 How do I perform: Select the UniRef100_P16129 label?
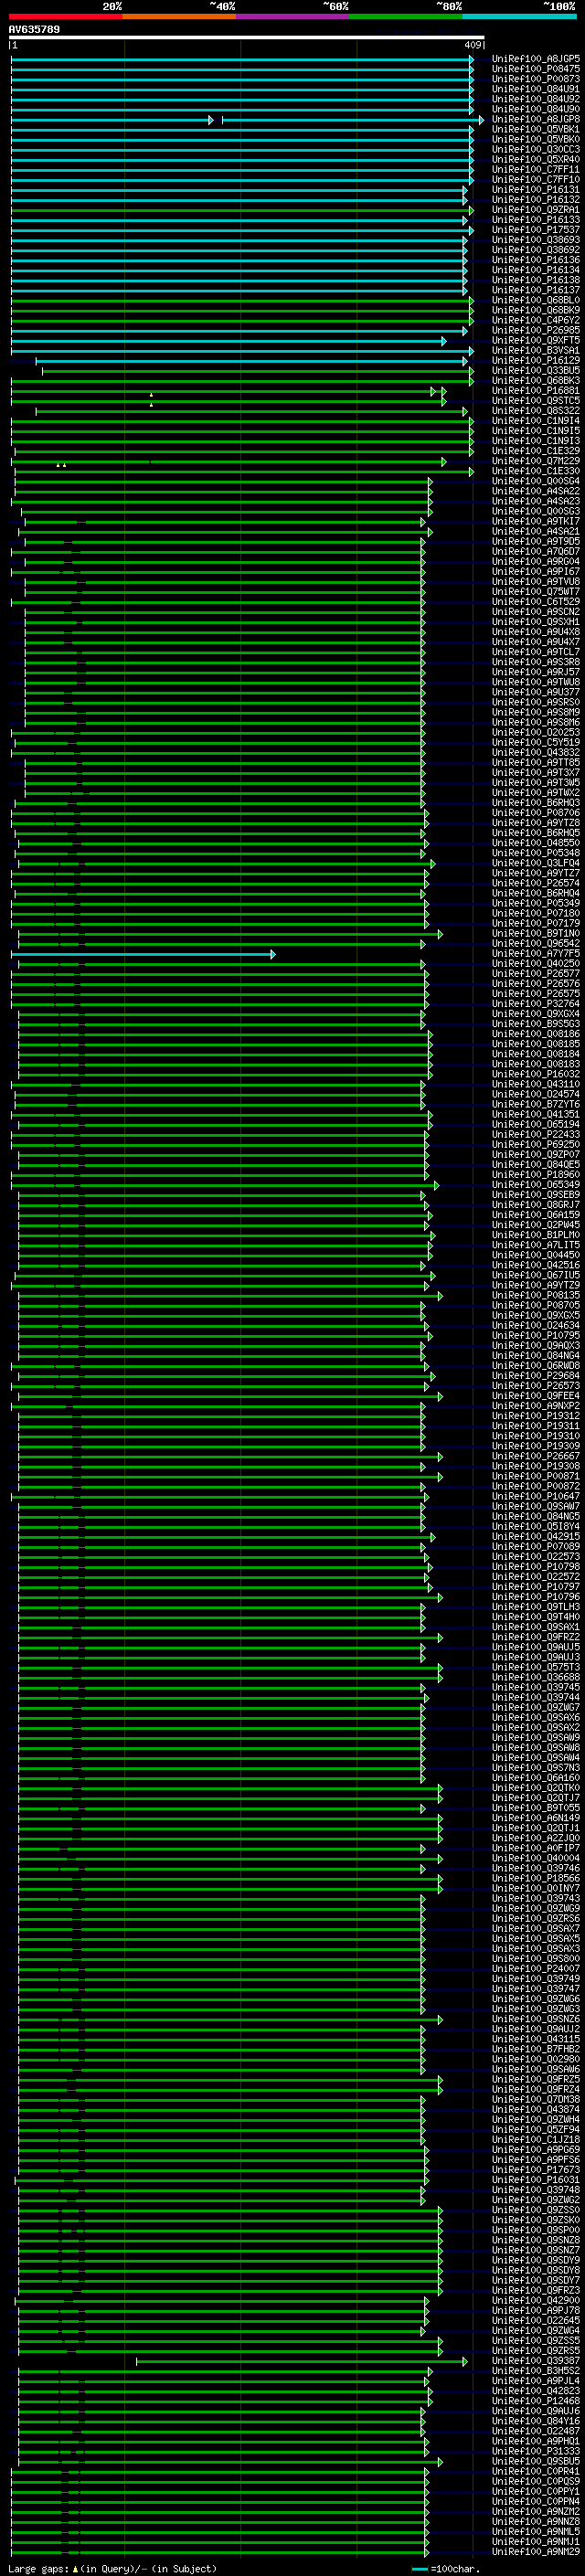point(536,360)
